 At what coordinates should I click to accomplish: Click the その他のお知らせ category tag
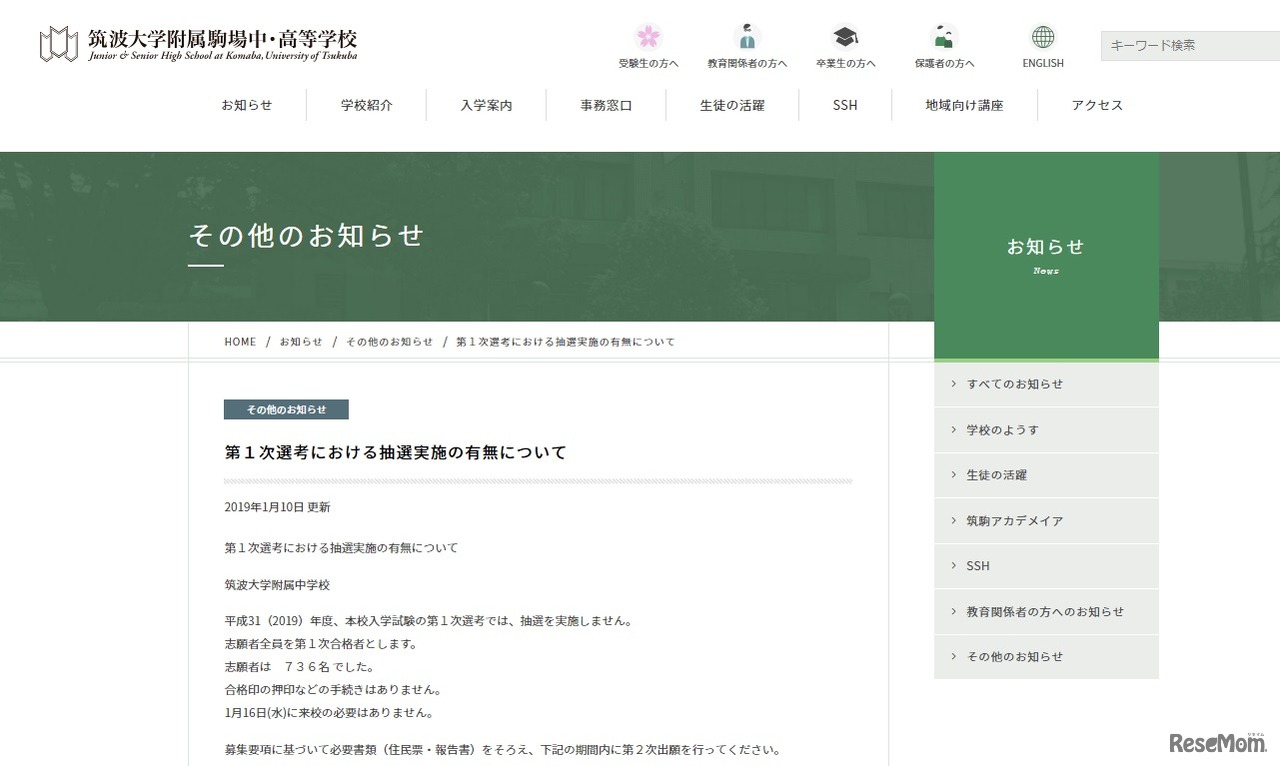tap(286, 410)
